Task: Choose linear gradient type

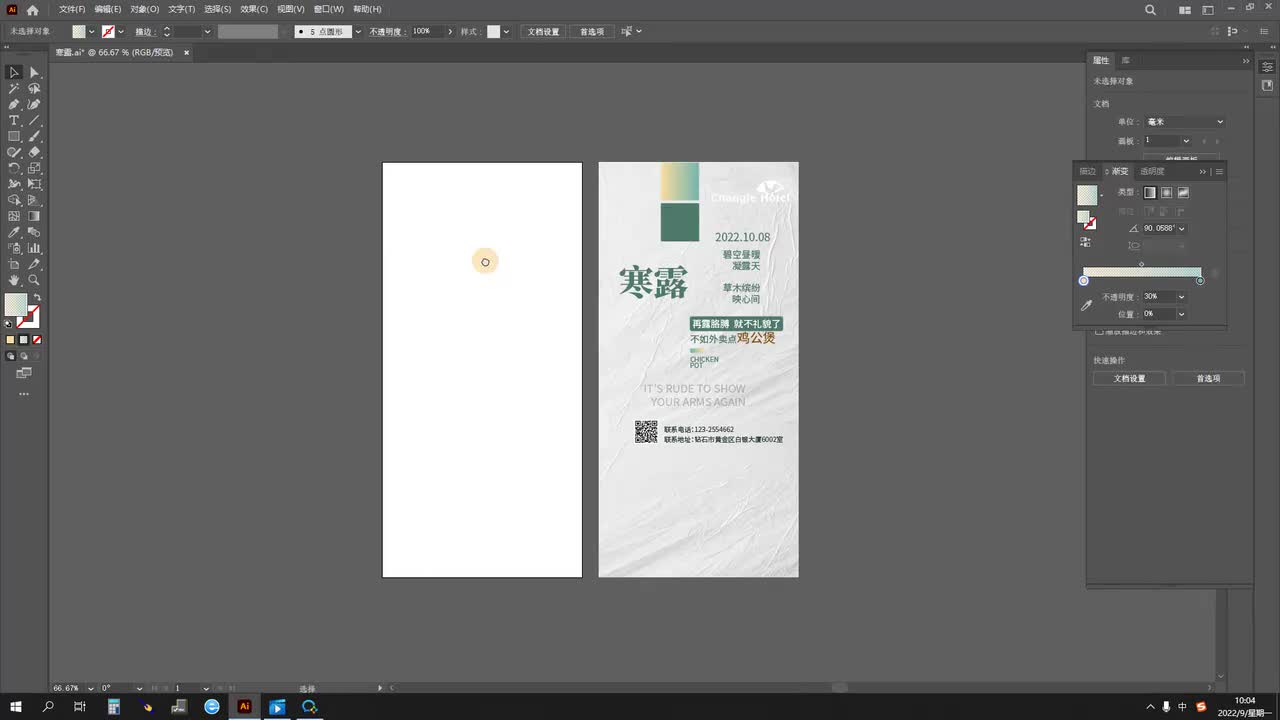Action: coord(1150,192)
